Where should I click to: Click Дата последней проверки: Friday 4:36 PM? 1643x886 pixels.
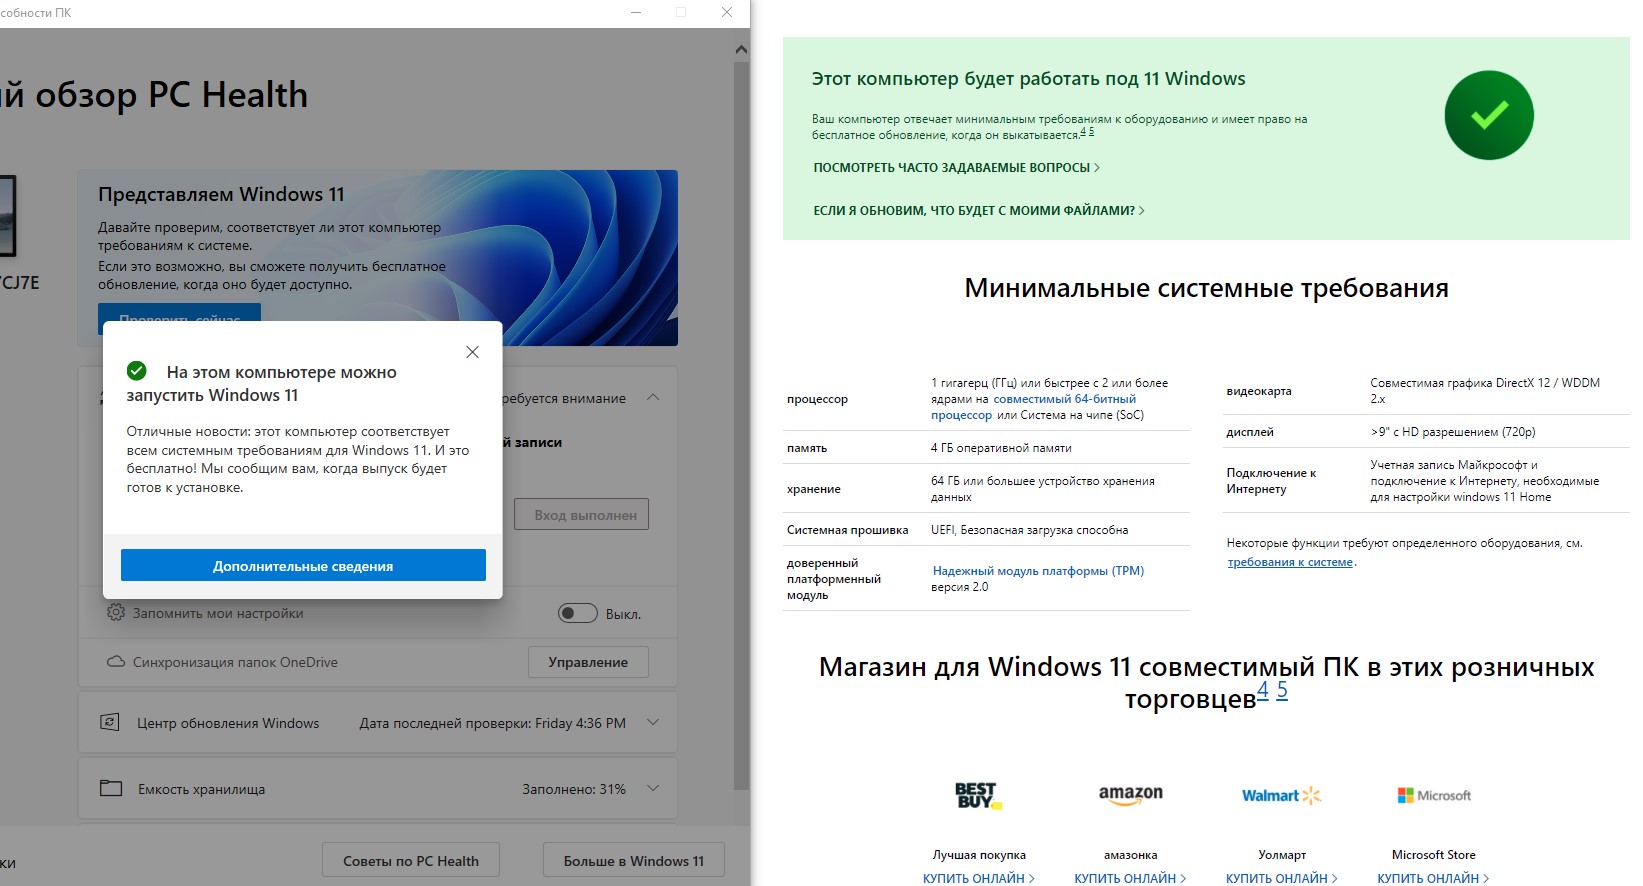[493, 723]
